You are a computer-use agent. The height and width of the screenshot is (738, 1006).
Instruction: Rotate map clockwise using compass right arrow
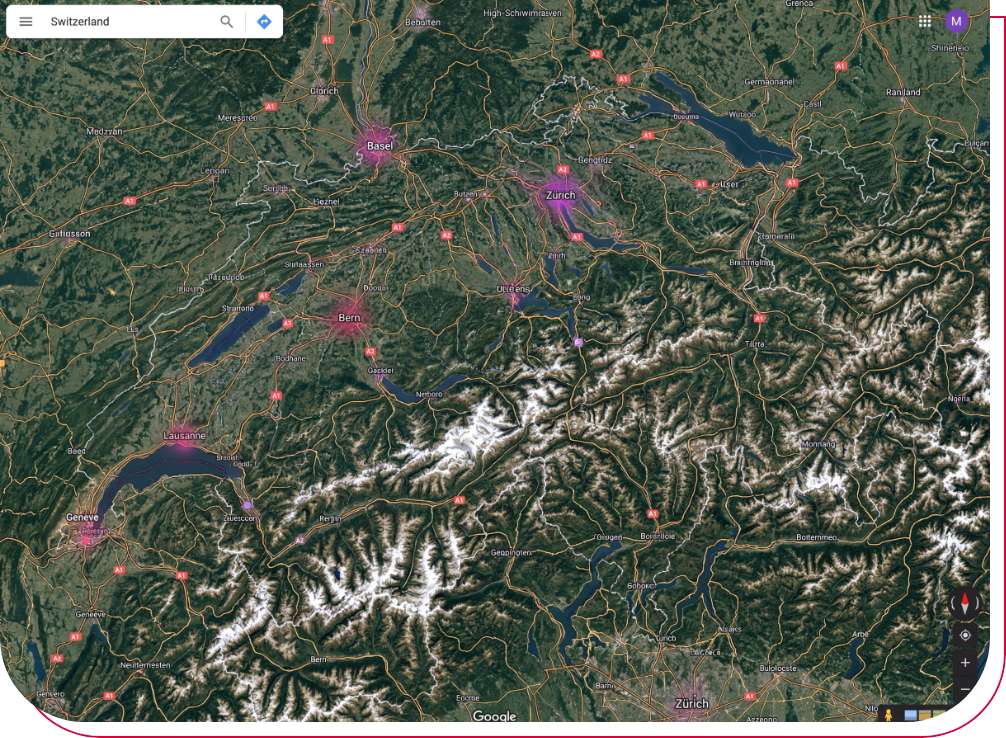pos(976,603)
